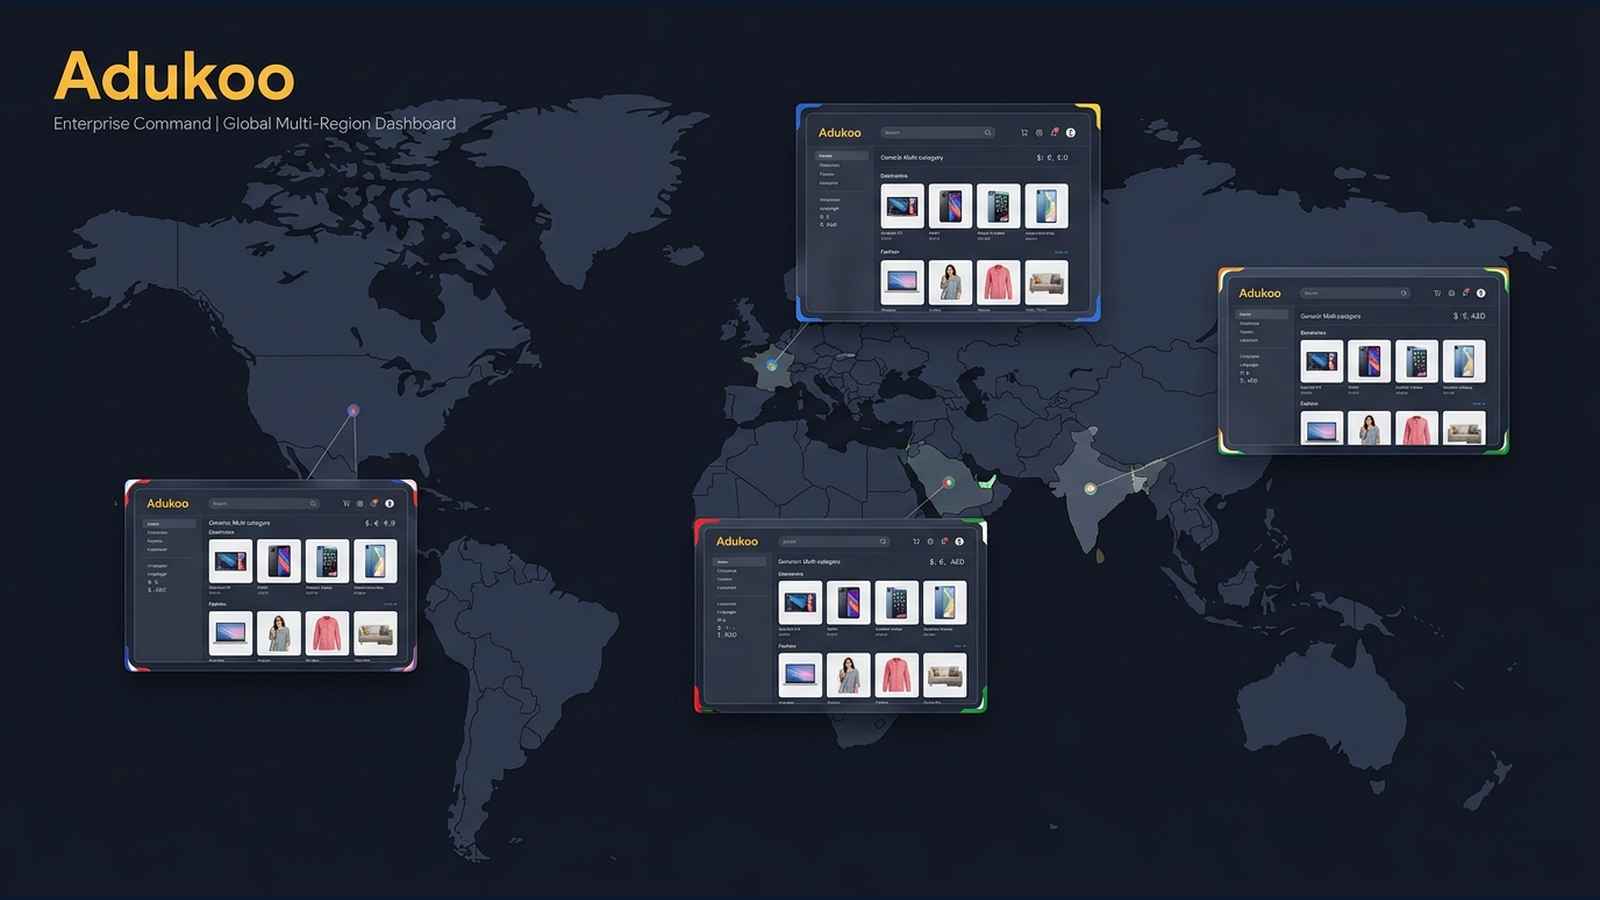
Task: Open notifications bell in the Middle East window
Action: (x=944, y=541)
